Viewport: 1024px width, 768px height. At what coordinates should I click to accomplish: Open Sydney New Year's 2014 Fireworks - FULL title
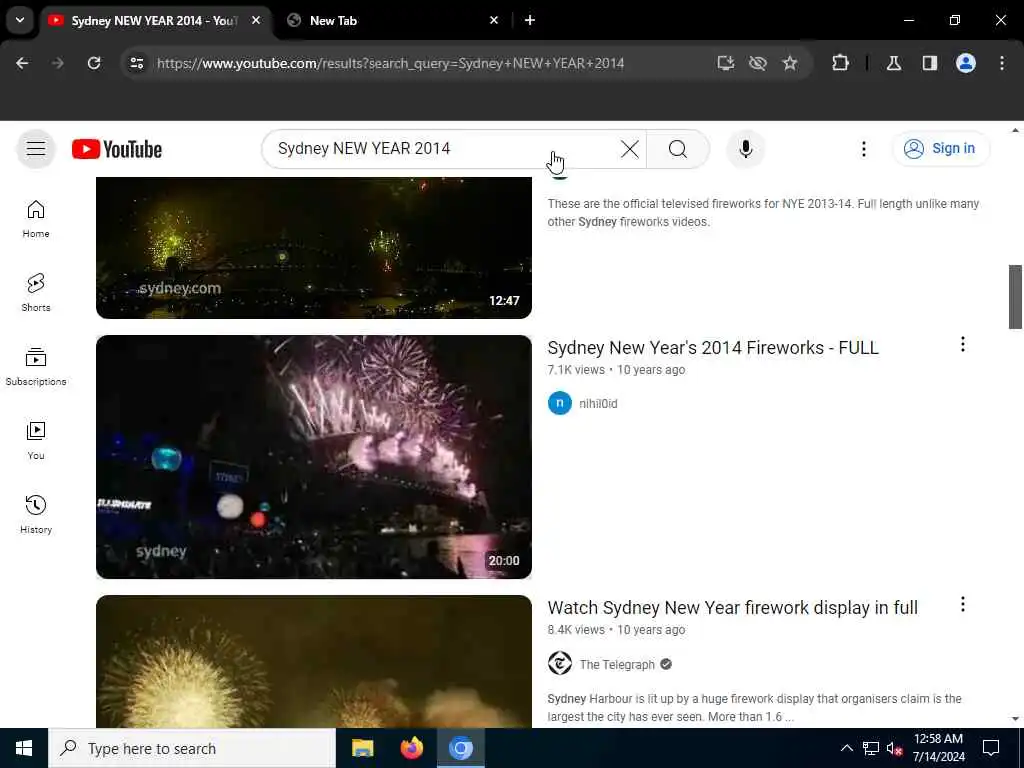712,347
